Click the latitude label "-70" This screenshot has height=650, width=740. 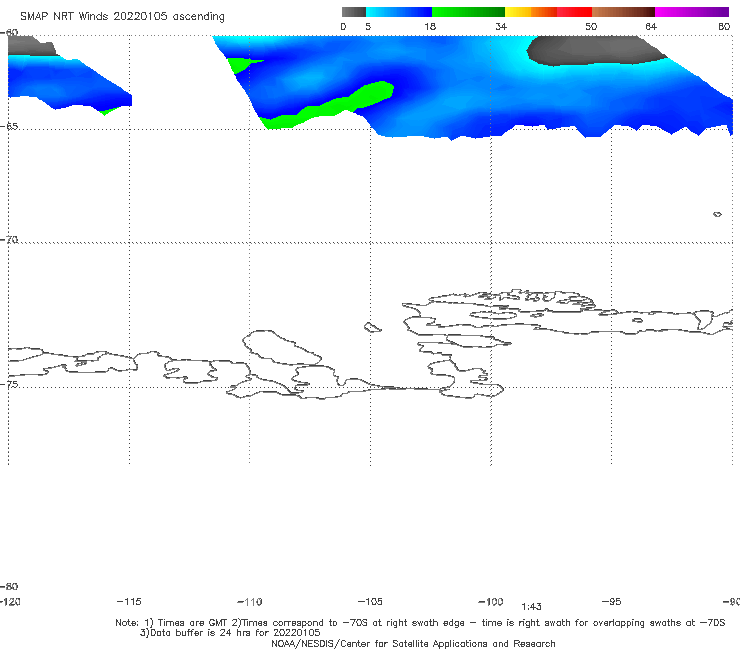pos(9,240)
